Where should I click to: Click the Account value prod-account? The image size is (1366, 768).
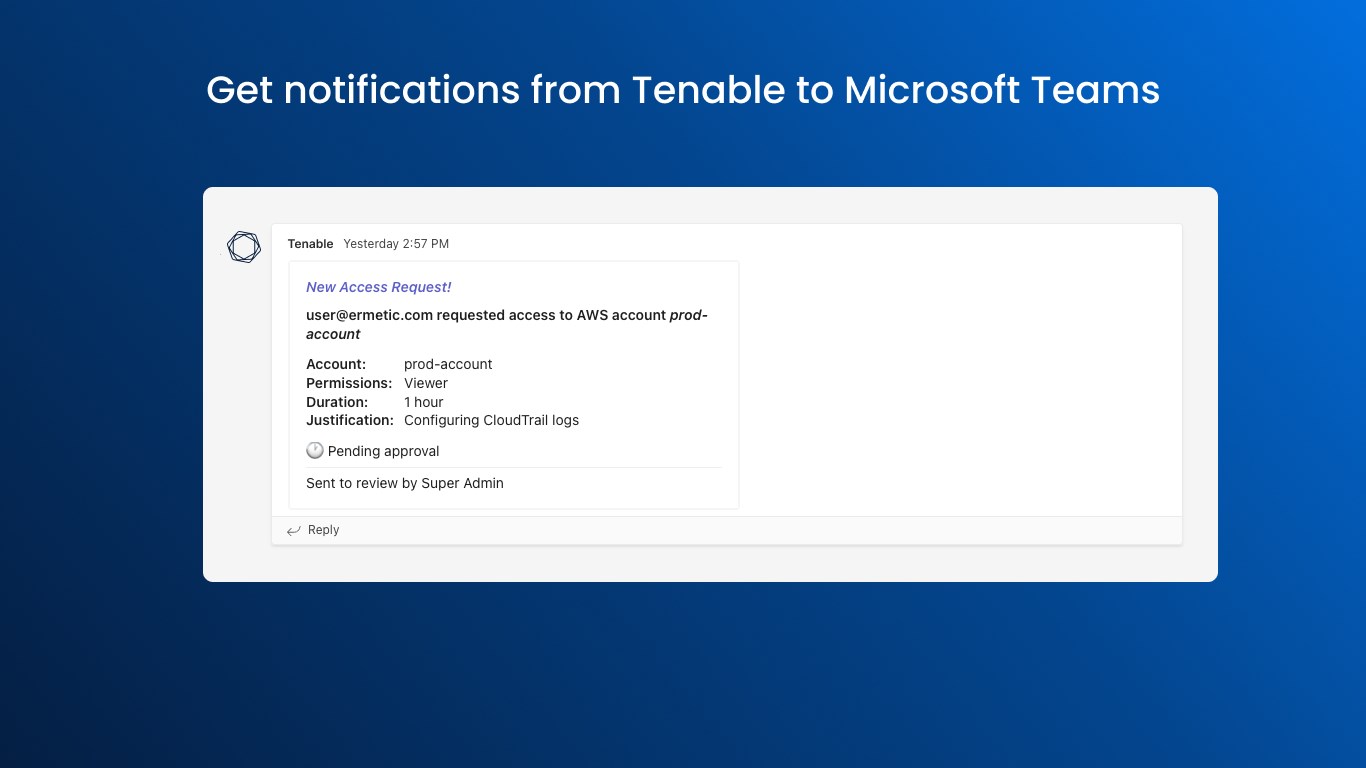[x=448, y=364]
